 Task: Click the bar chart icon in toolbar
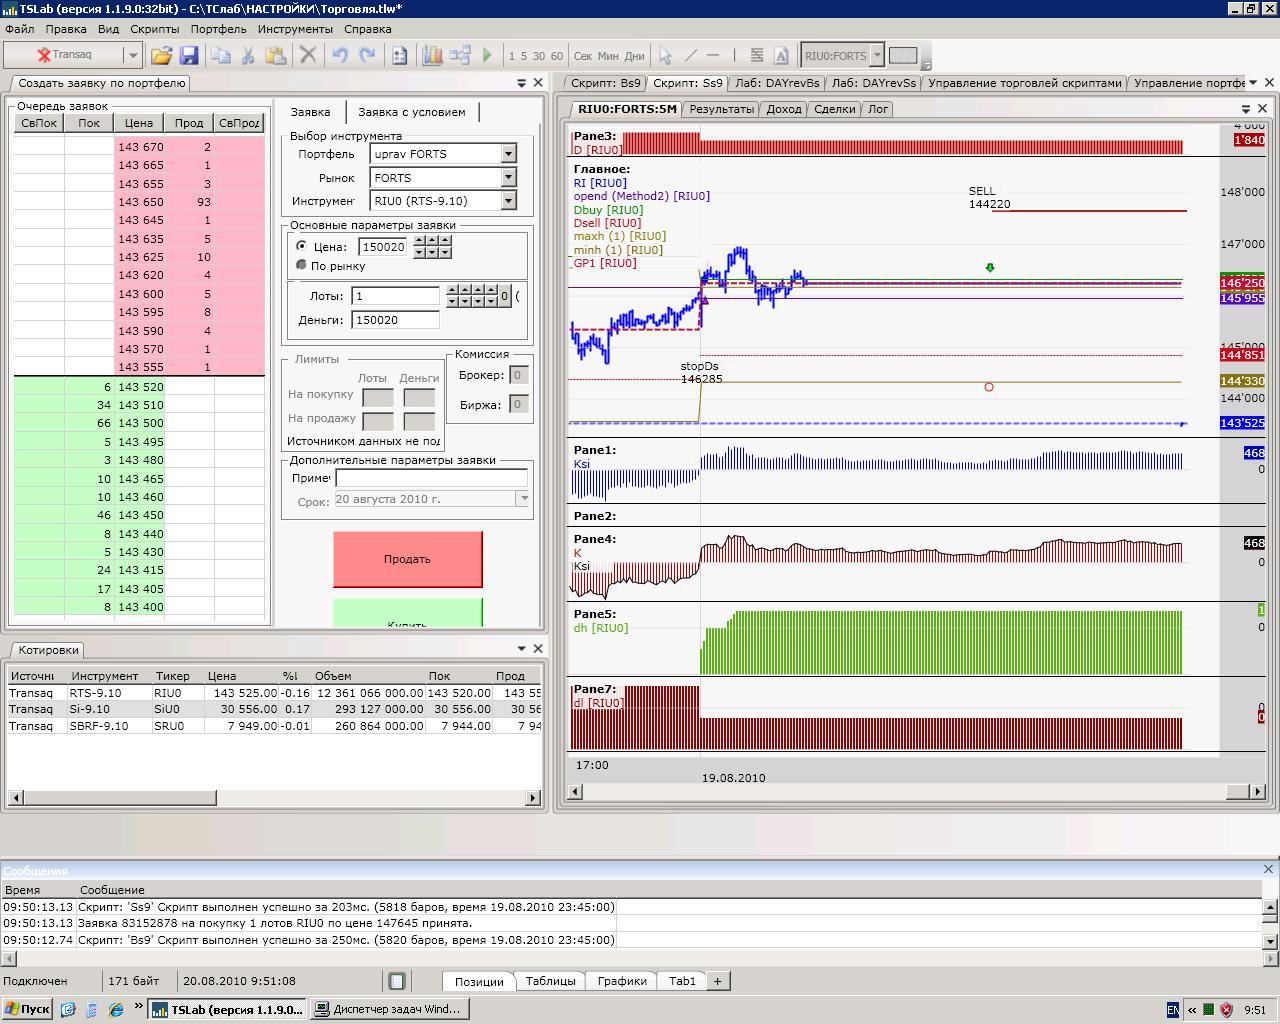[432, 56]
